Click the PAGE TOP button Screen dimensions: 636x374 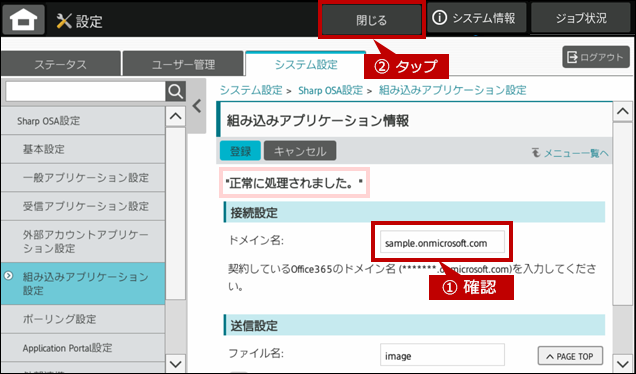tap(570, 356)
